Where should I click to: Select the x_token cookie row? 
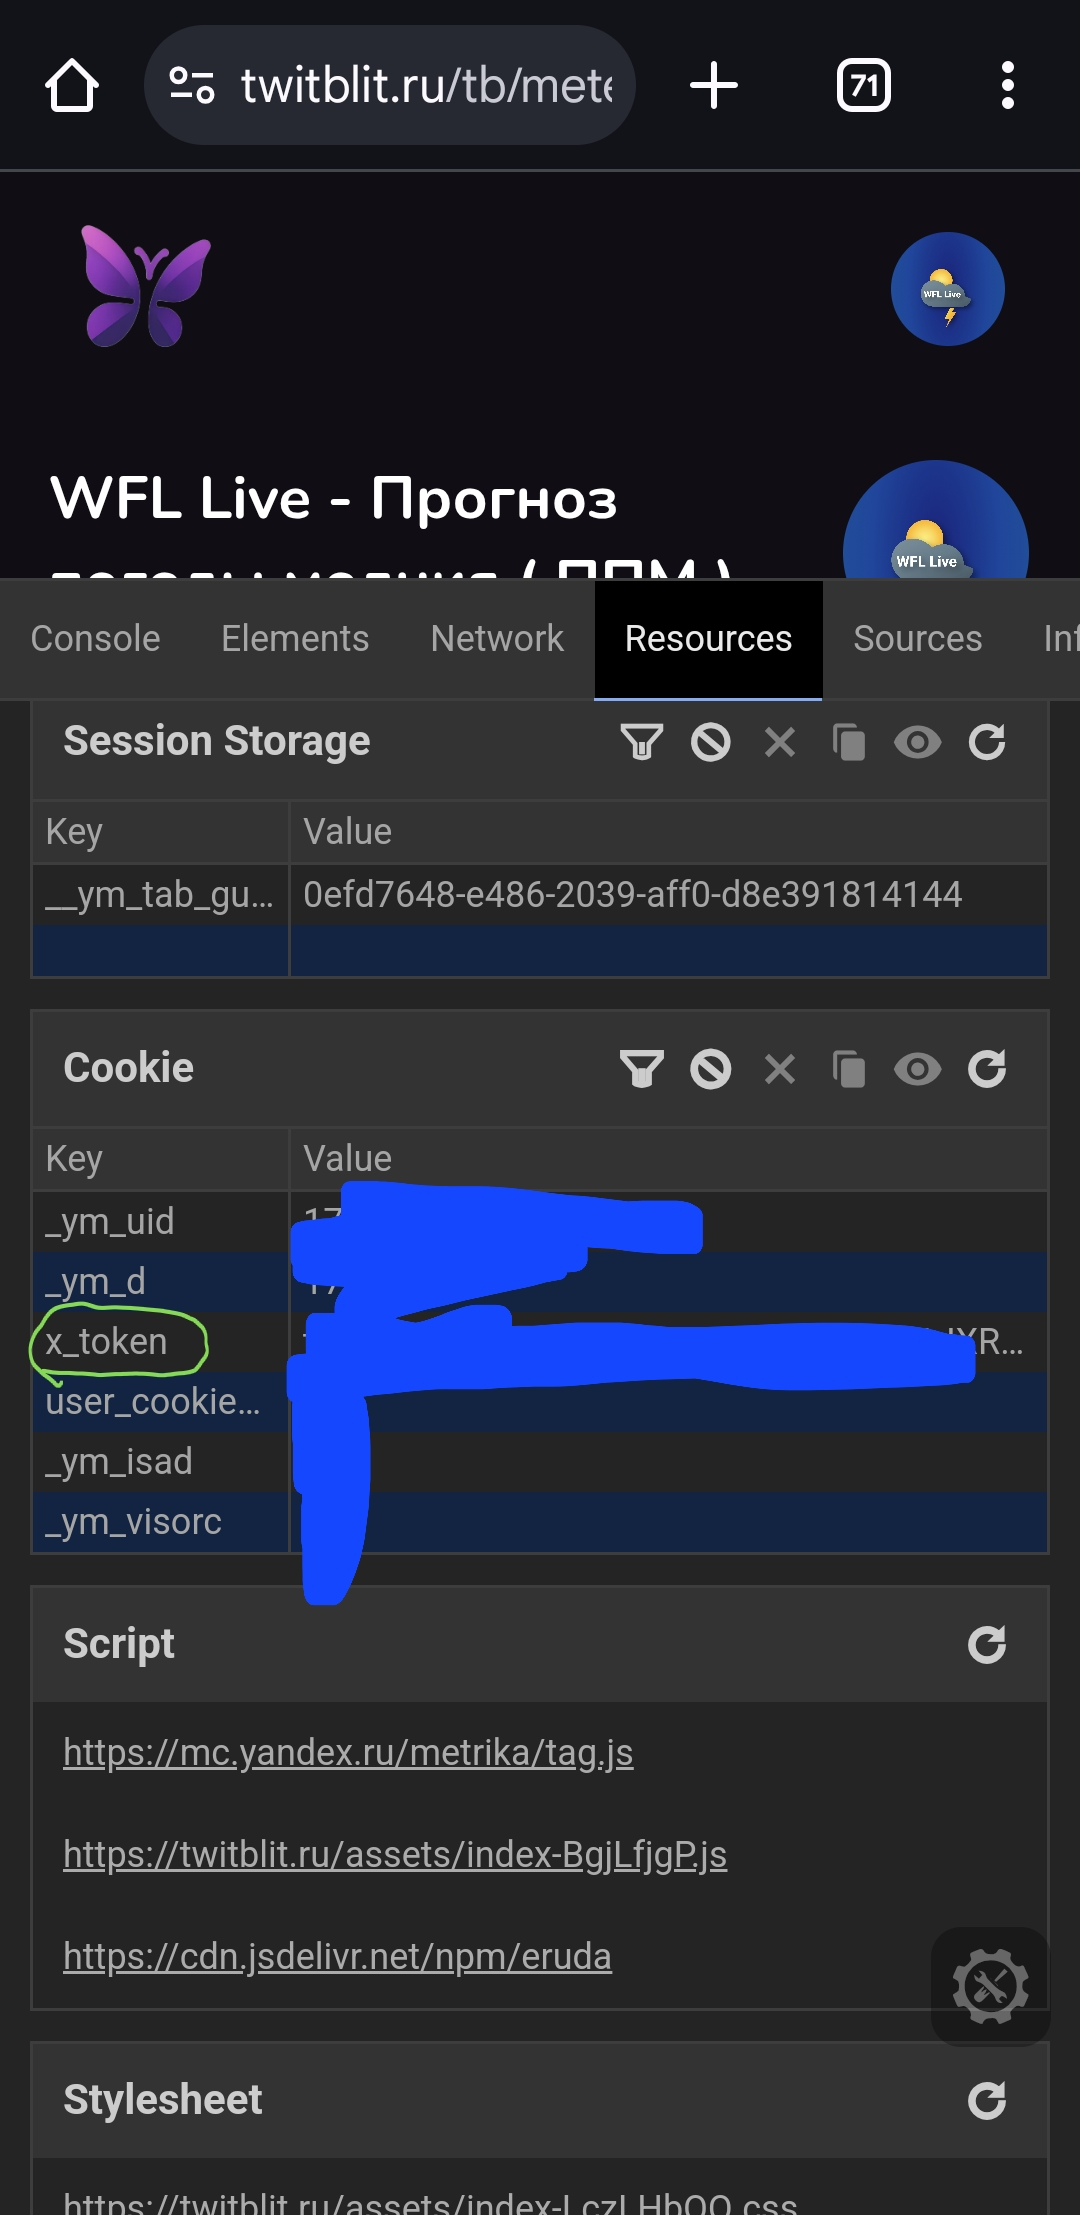pyautogui.click(x=107, y=1342)
